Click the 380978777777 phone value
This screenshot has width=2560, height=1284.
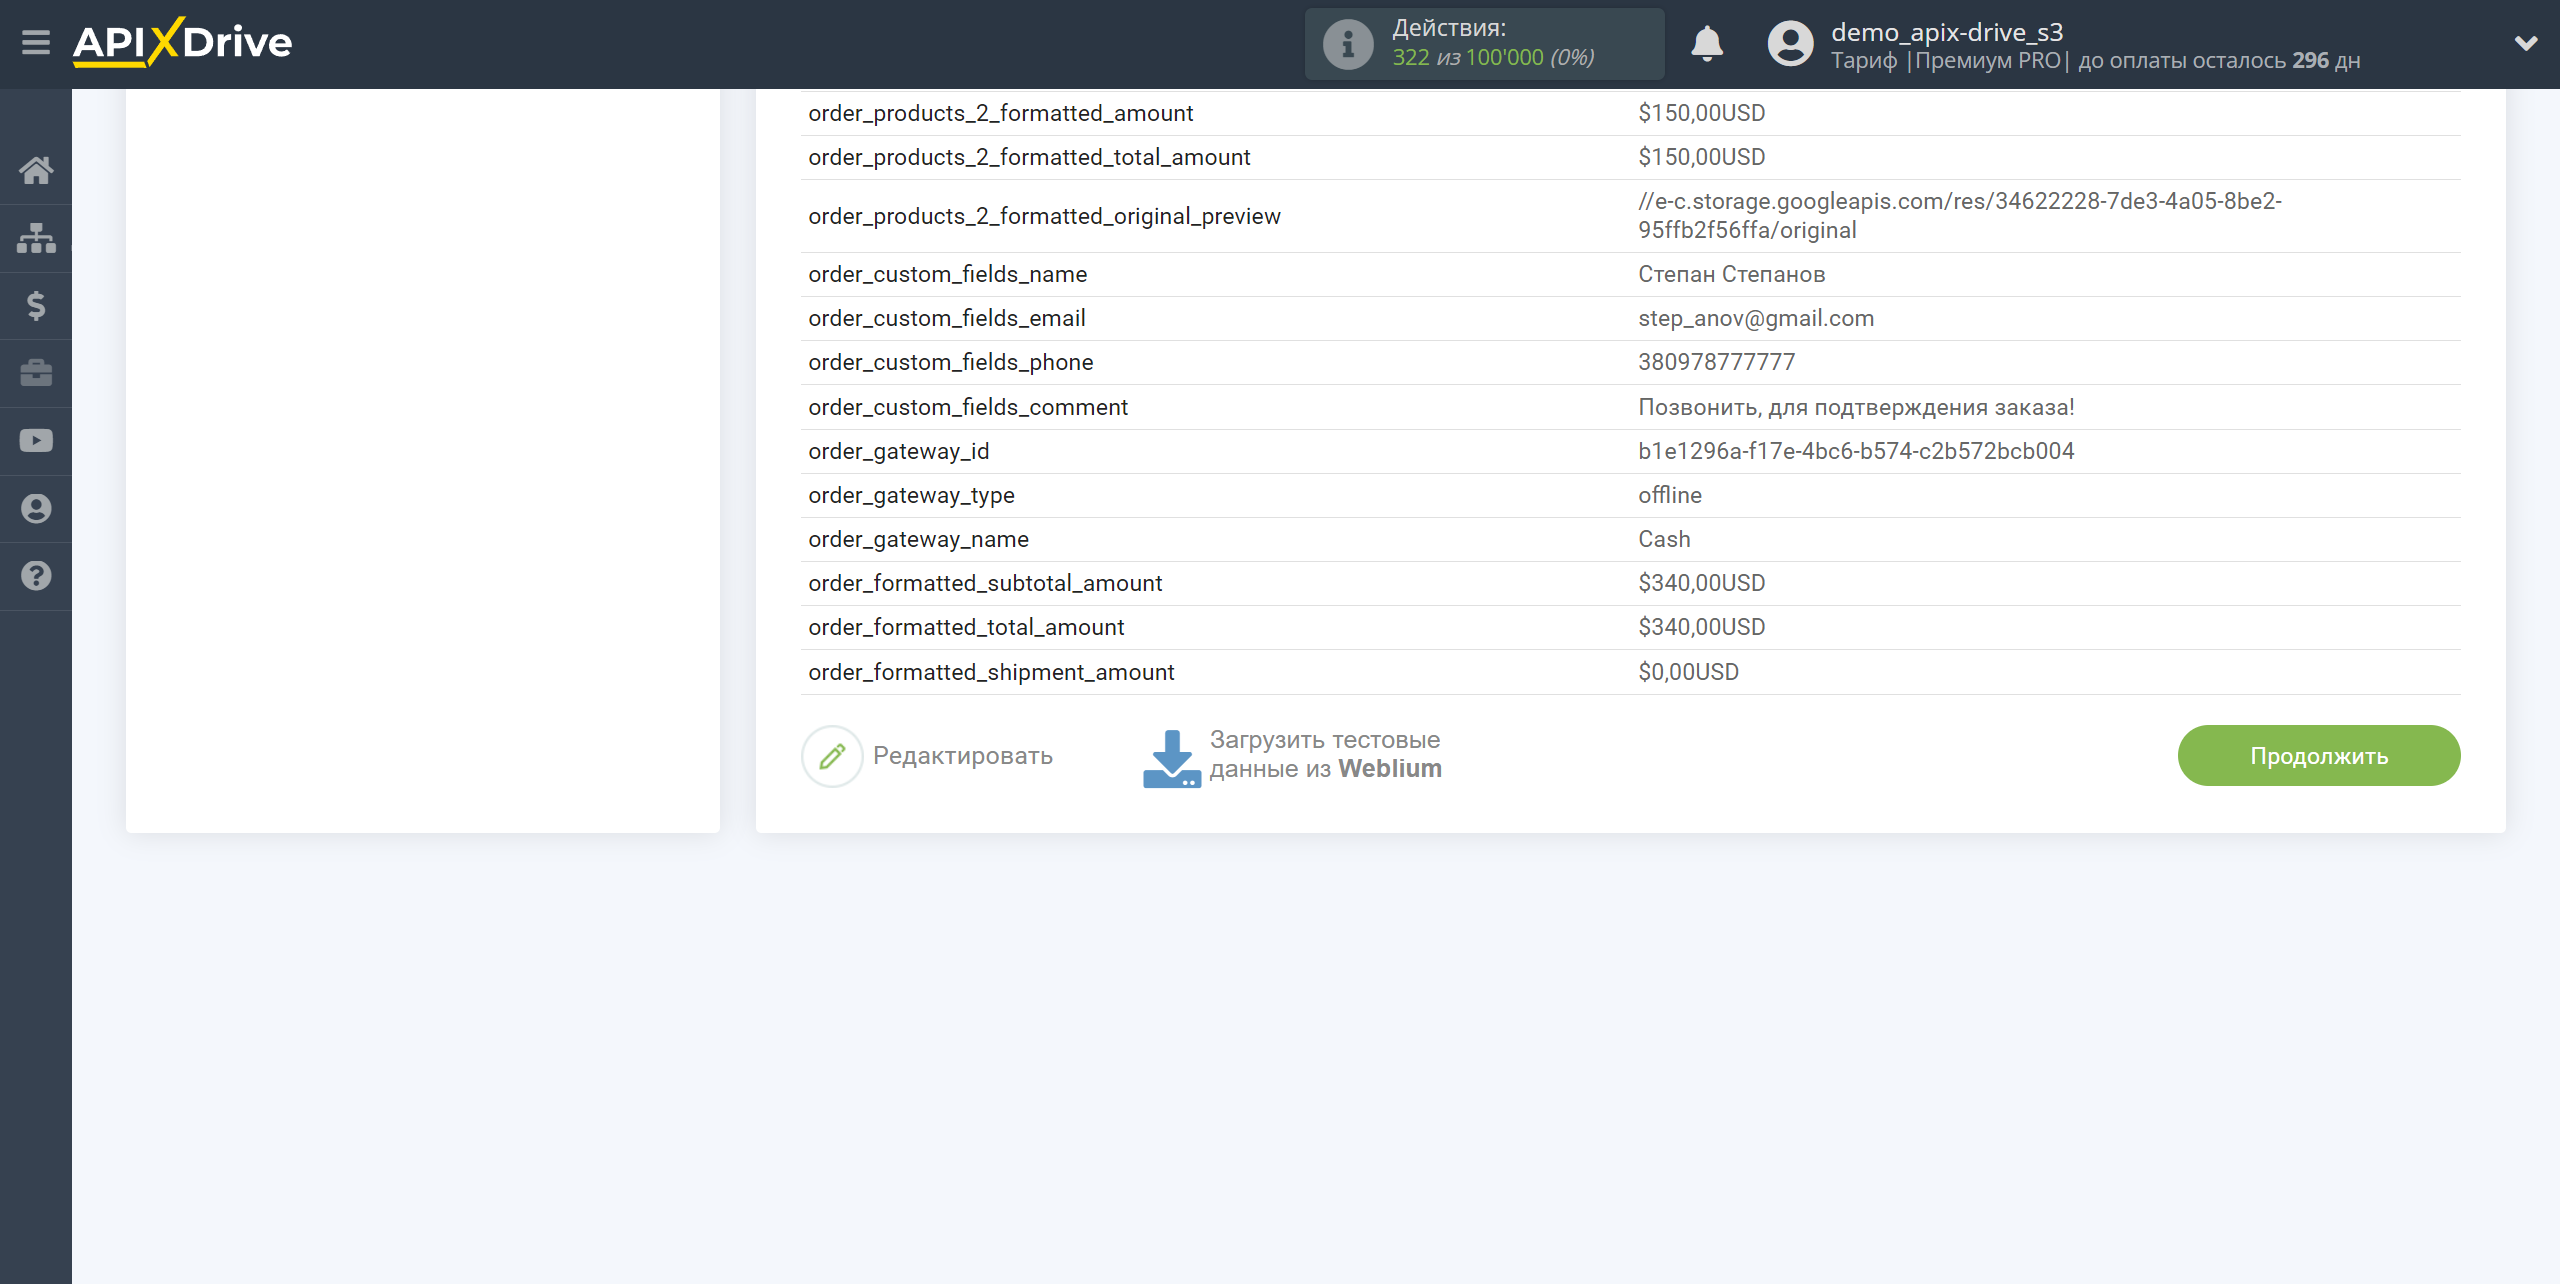point(1716,362)
